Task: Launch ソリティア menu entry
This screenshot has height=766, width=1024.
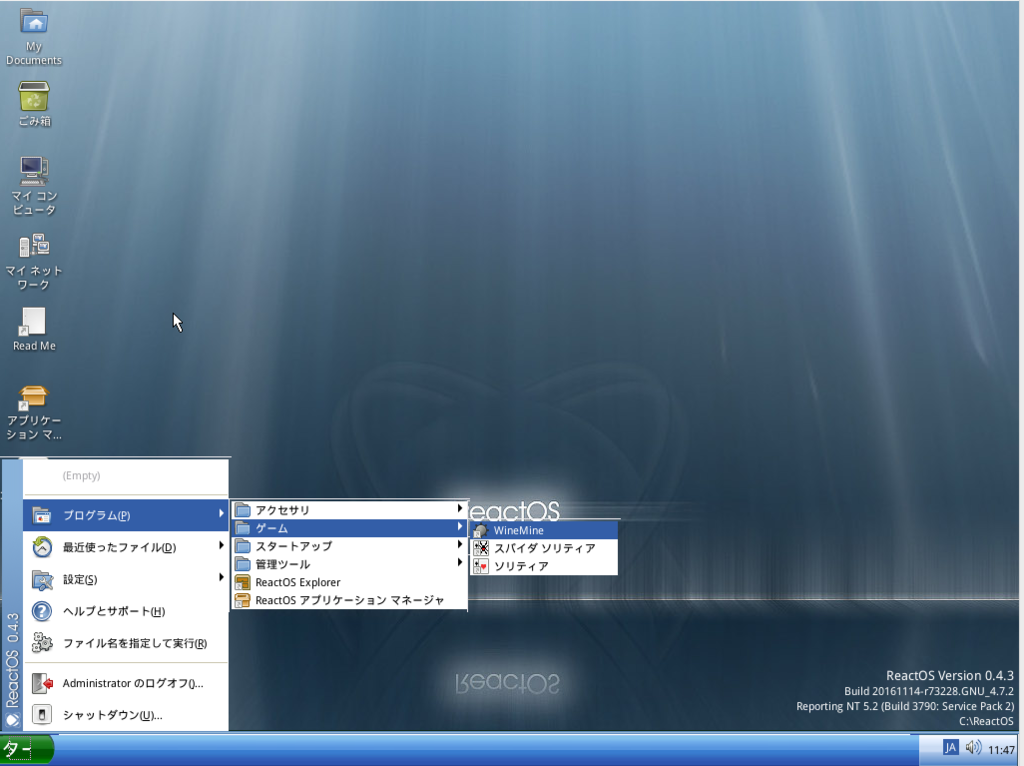Action: [544, 566]
